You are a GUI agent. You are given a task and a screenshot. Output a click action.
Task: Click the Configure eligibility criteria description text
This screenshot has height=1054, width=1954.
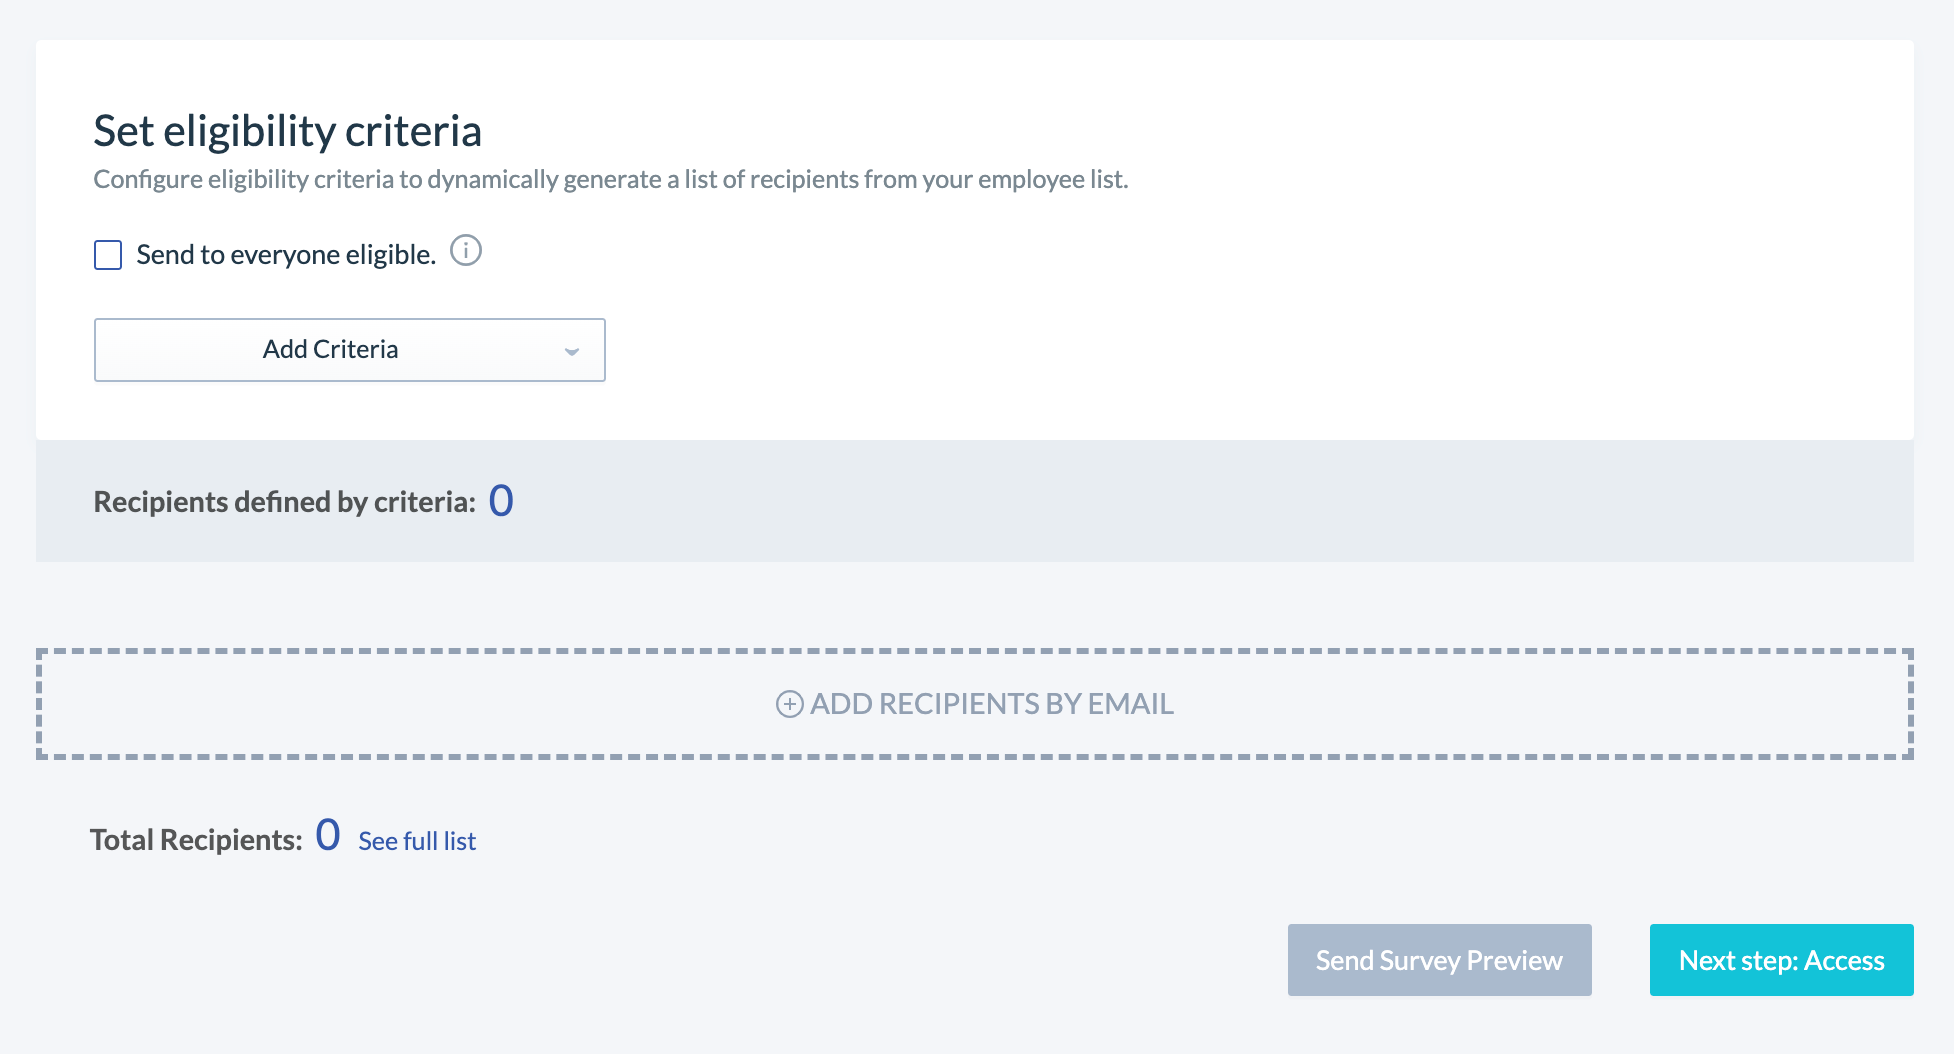[611, 180]
